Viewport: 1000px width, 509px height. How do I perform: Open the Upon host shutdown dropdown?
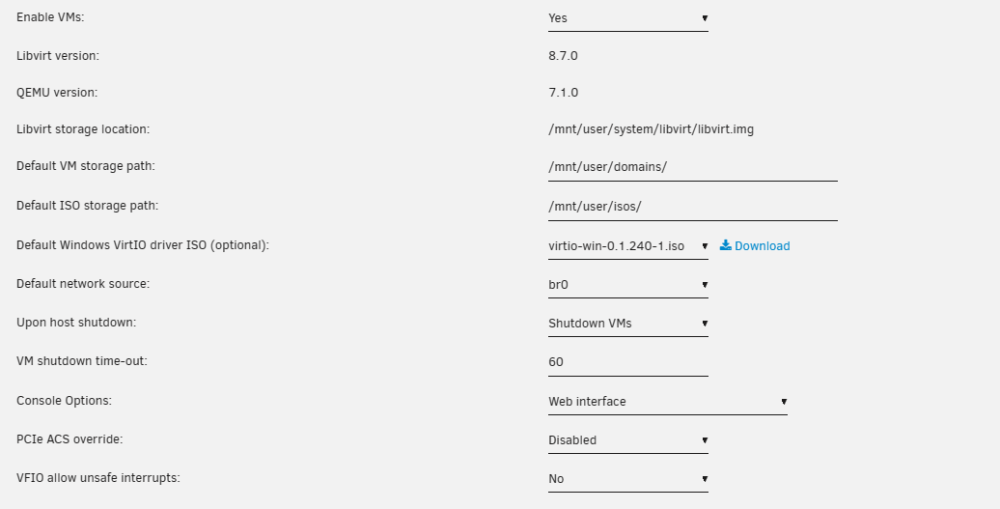coord(628,323)
